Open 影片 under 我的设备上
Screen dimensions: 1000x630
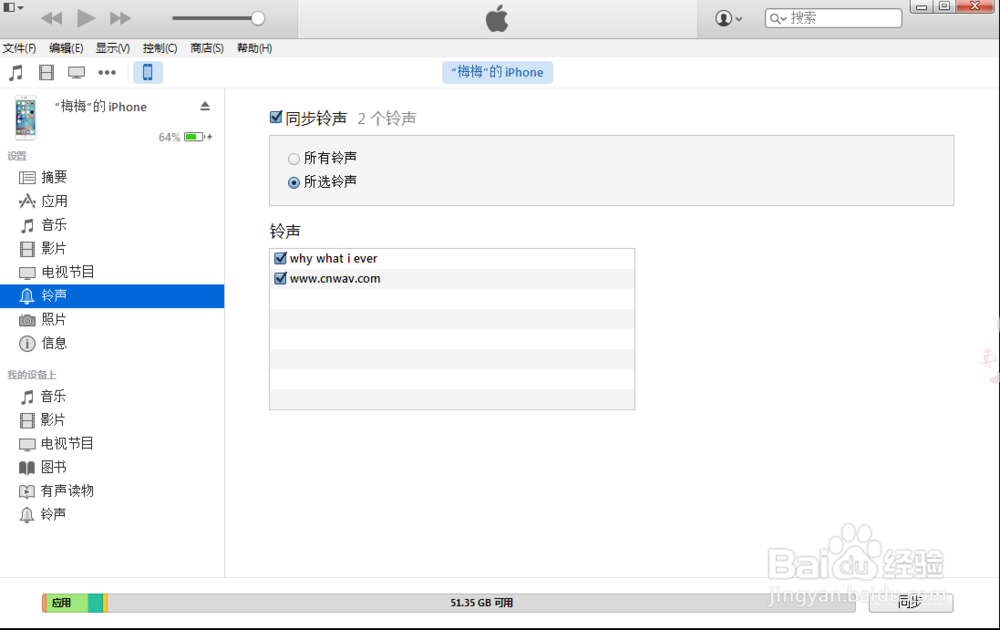coord(112,420)
